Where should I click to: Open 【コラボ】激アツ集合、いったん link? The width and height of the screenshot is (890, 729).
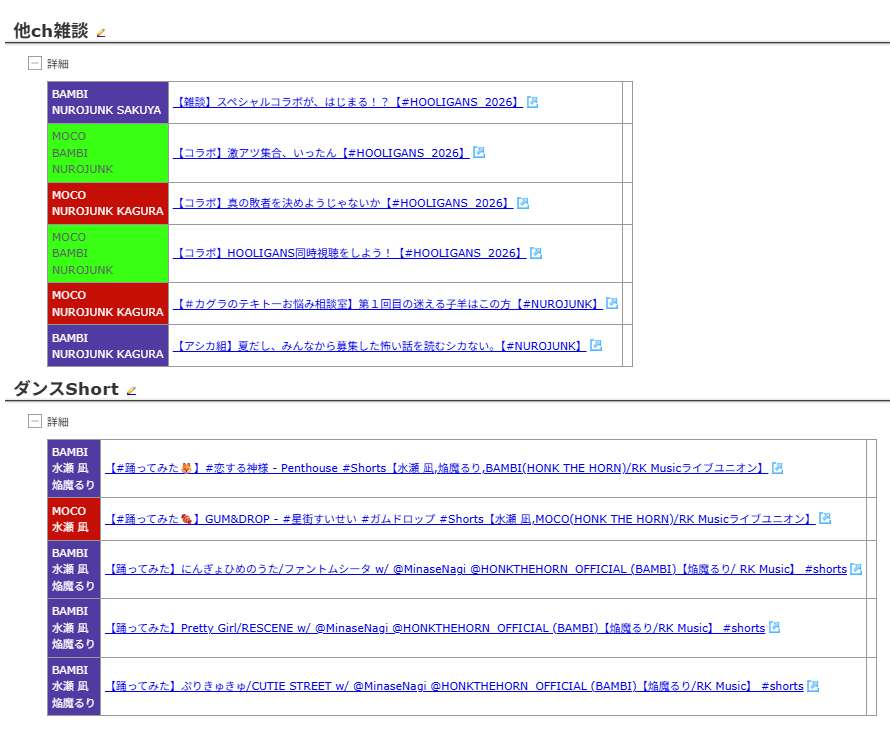pos(321,153)
